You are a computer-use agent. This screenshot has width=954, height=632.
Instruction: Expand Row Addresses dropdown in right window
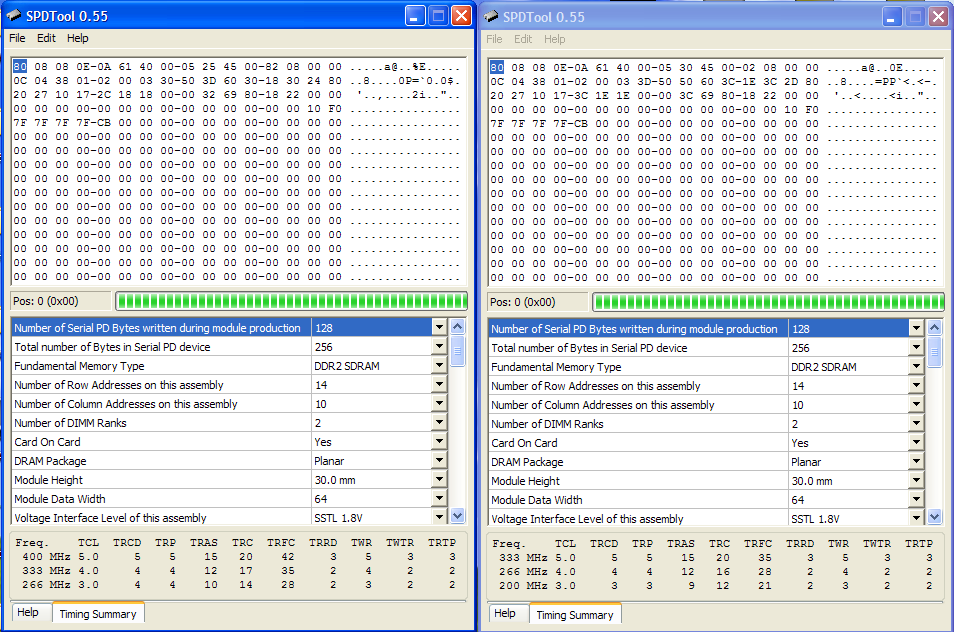[916, 386]
